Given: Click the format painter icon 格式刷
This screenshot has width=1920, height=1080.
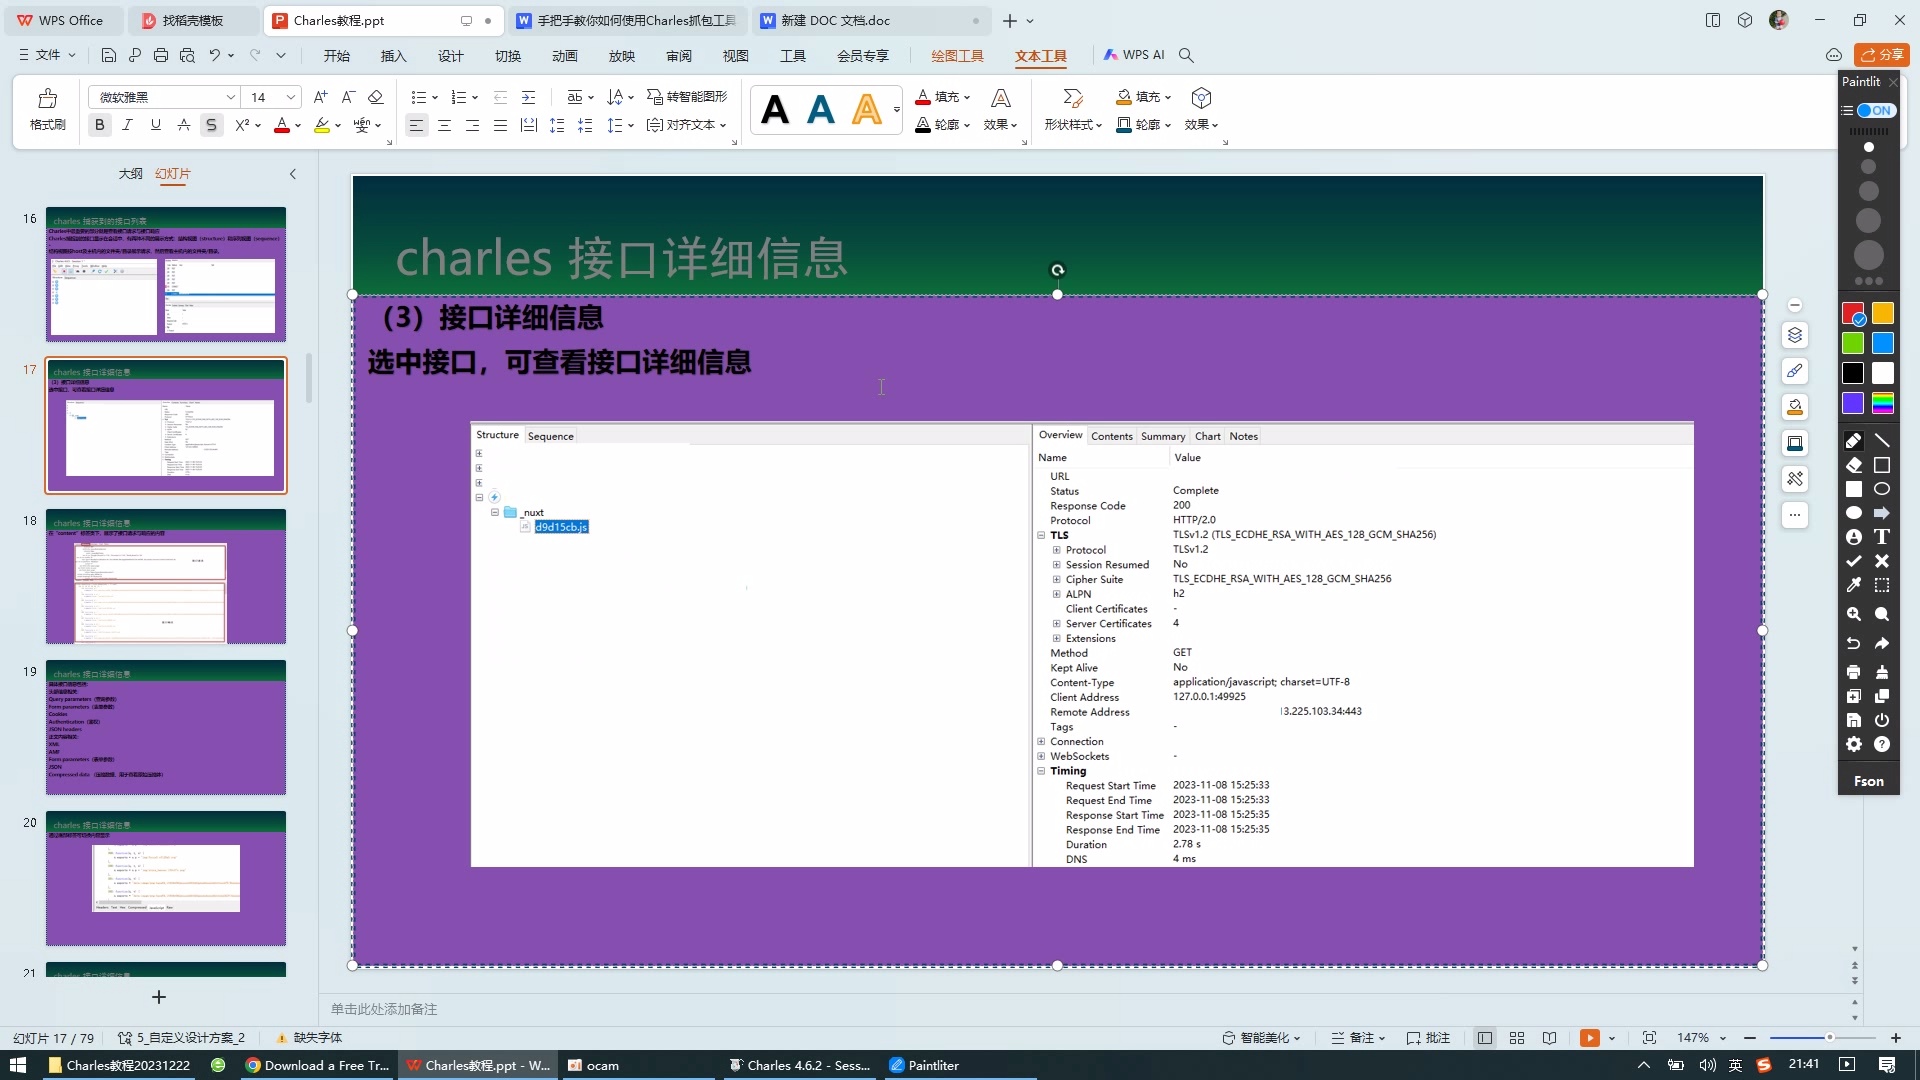Looking at the screenshot, I should tap(46, 110).
